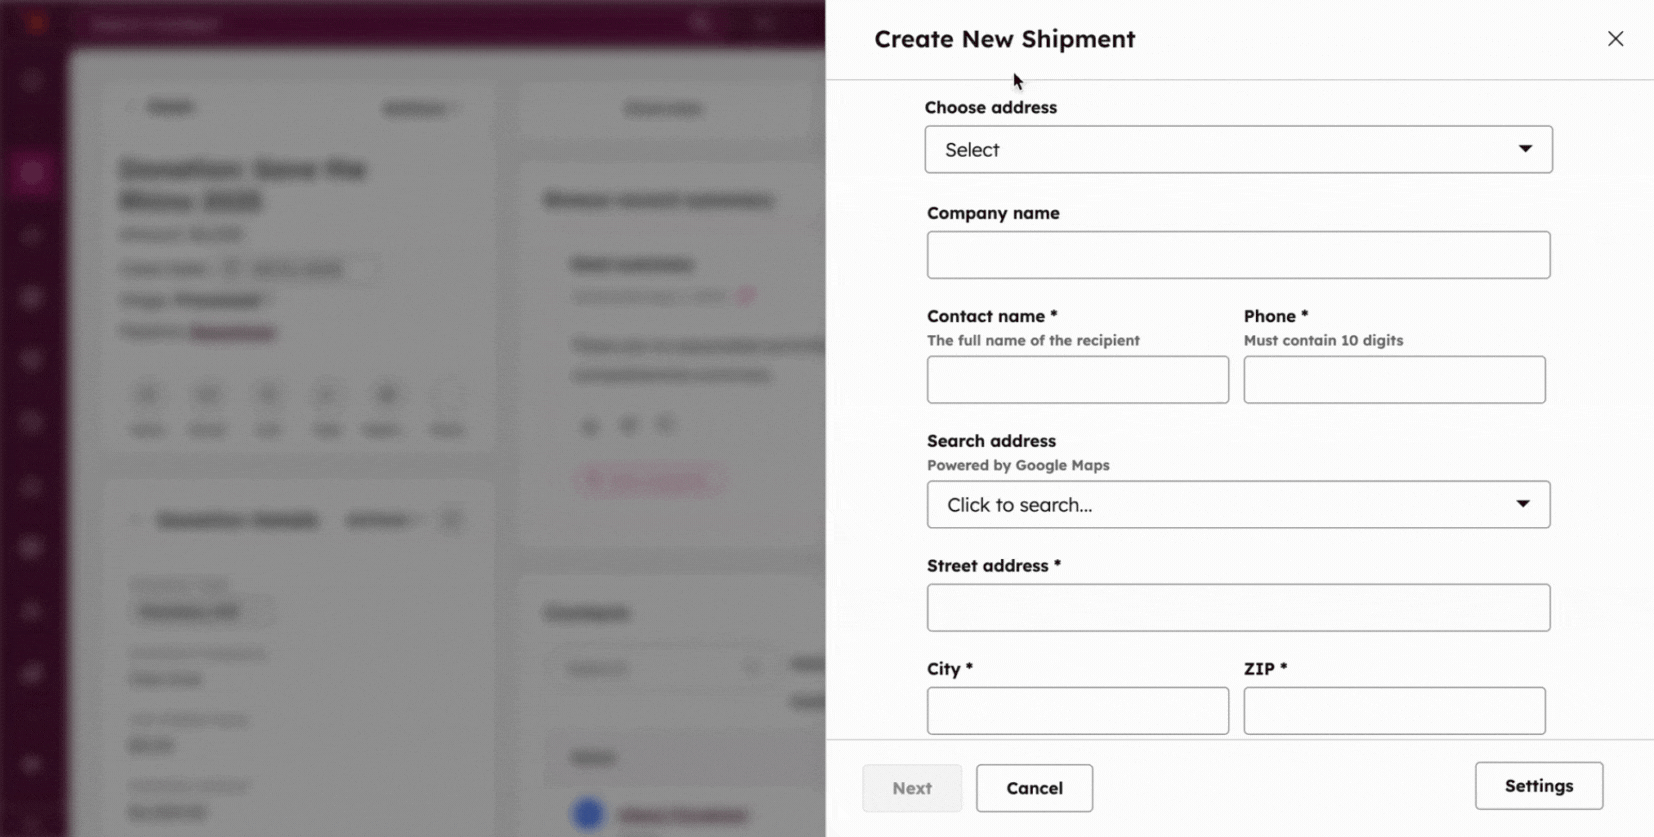Open the Click to search address dropdown
Screen dimensions: 1654x837
pyautogui.click(x=1237, y=505)
